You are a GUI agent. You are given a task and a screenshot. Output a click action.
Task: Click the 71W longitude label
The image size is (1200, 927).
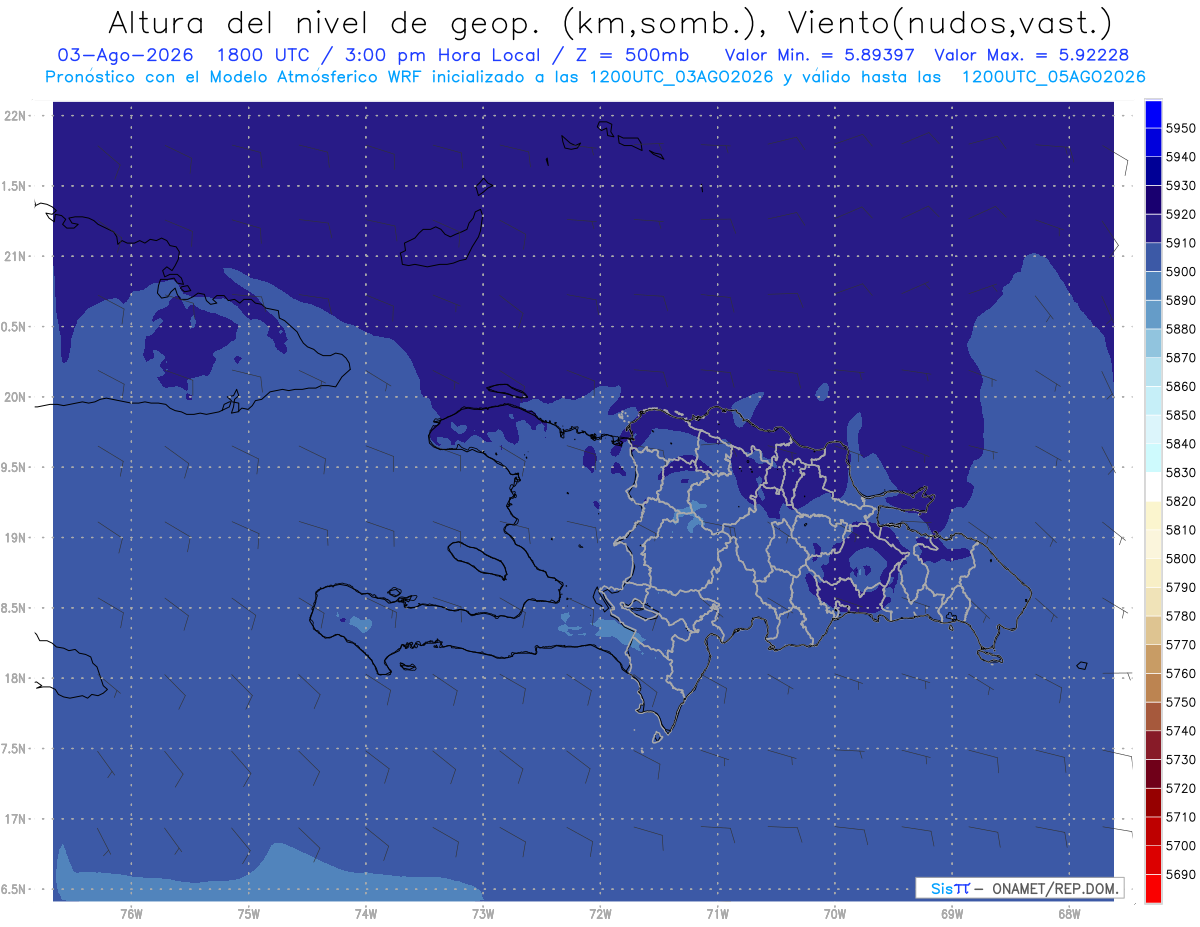tap(717, 914)
